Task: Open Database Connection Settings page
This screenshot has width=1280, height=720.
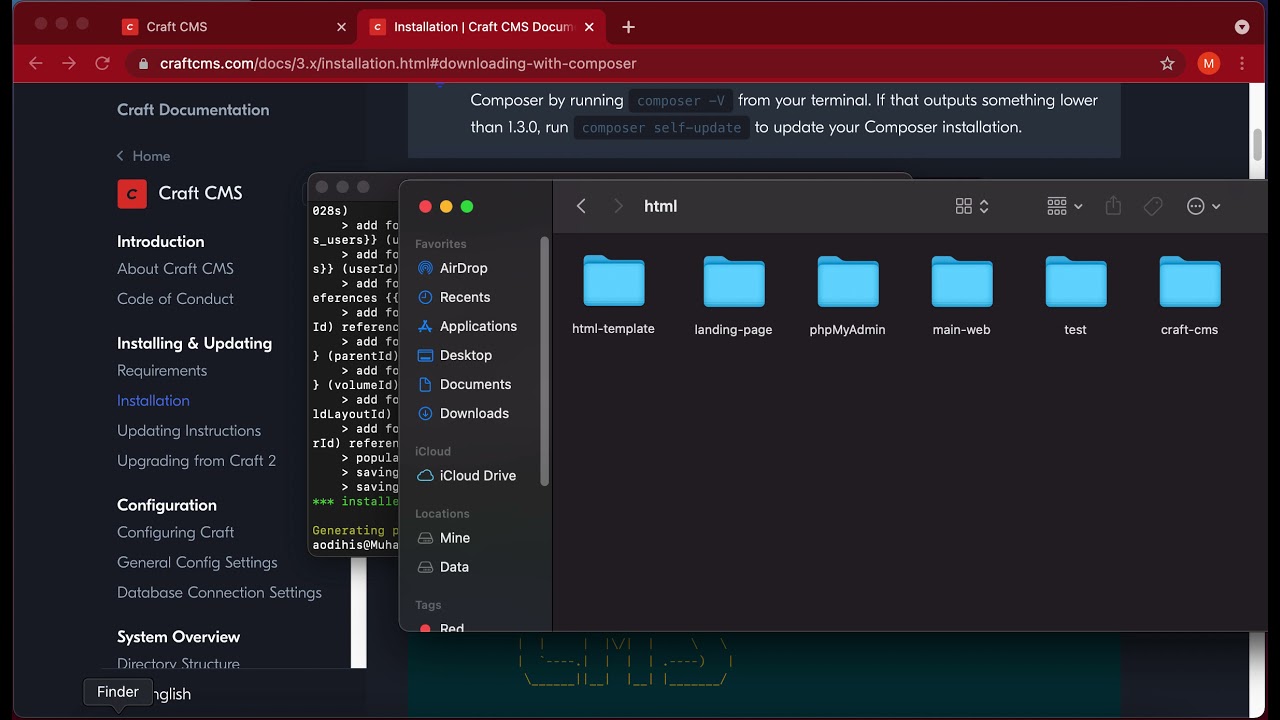Action: click(219, 592)
